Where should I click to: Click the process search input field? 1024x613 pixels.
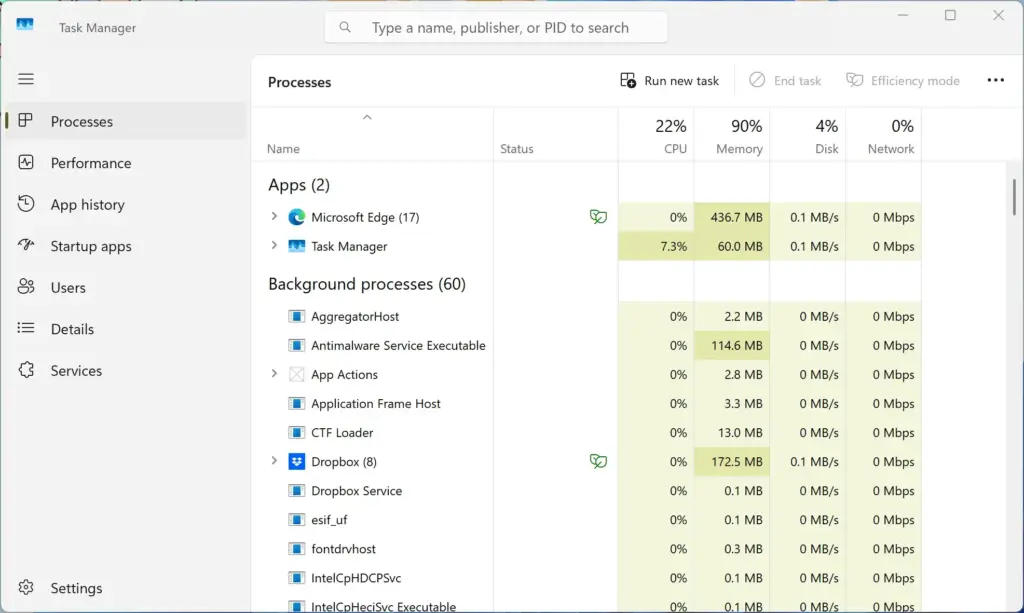coord(496,27)
